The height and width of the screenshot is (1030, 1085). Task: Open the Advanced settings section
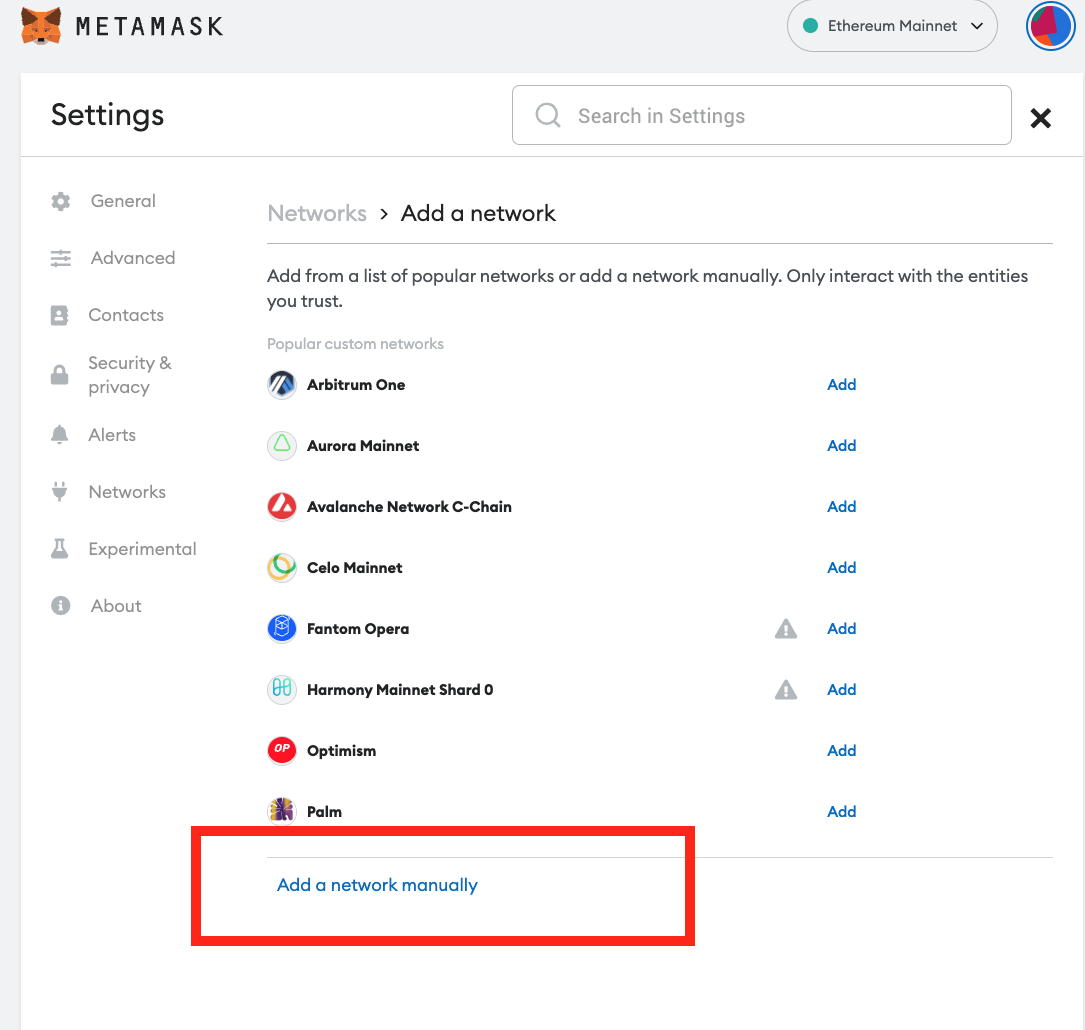(x=133, y=258)
